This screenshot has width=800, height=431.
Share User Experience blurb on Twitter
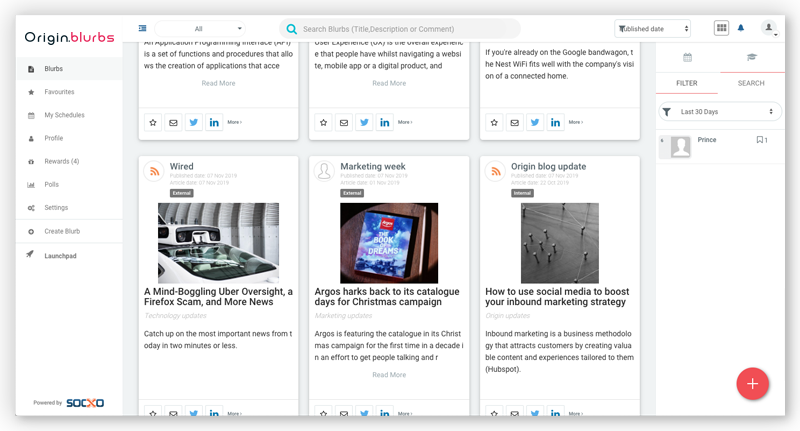pos(364,122)
